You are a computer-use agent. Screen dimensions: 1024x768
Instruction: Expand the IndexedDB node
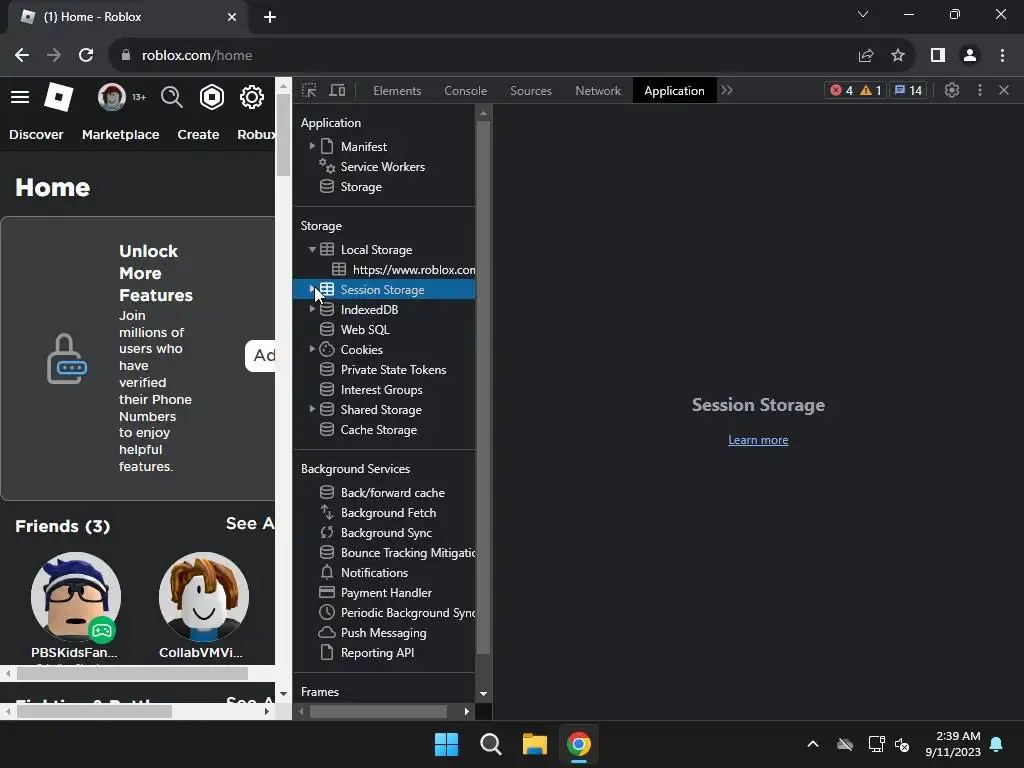(312, 310)
